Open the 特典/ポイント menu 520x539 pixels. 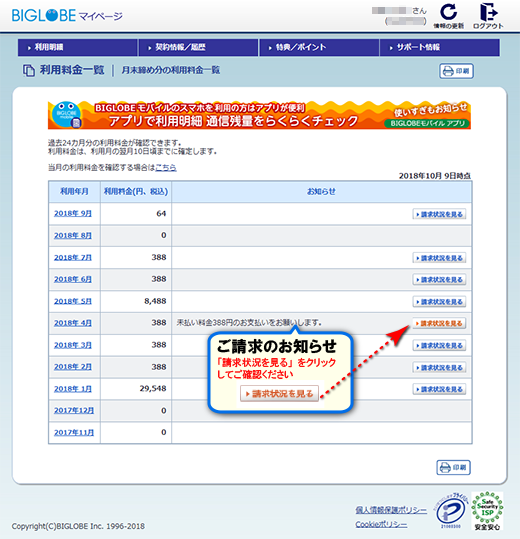click(319, 47)
